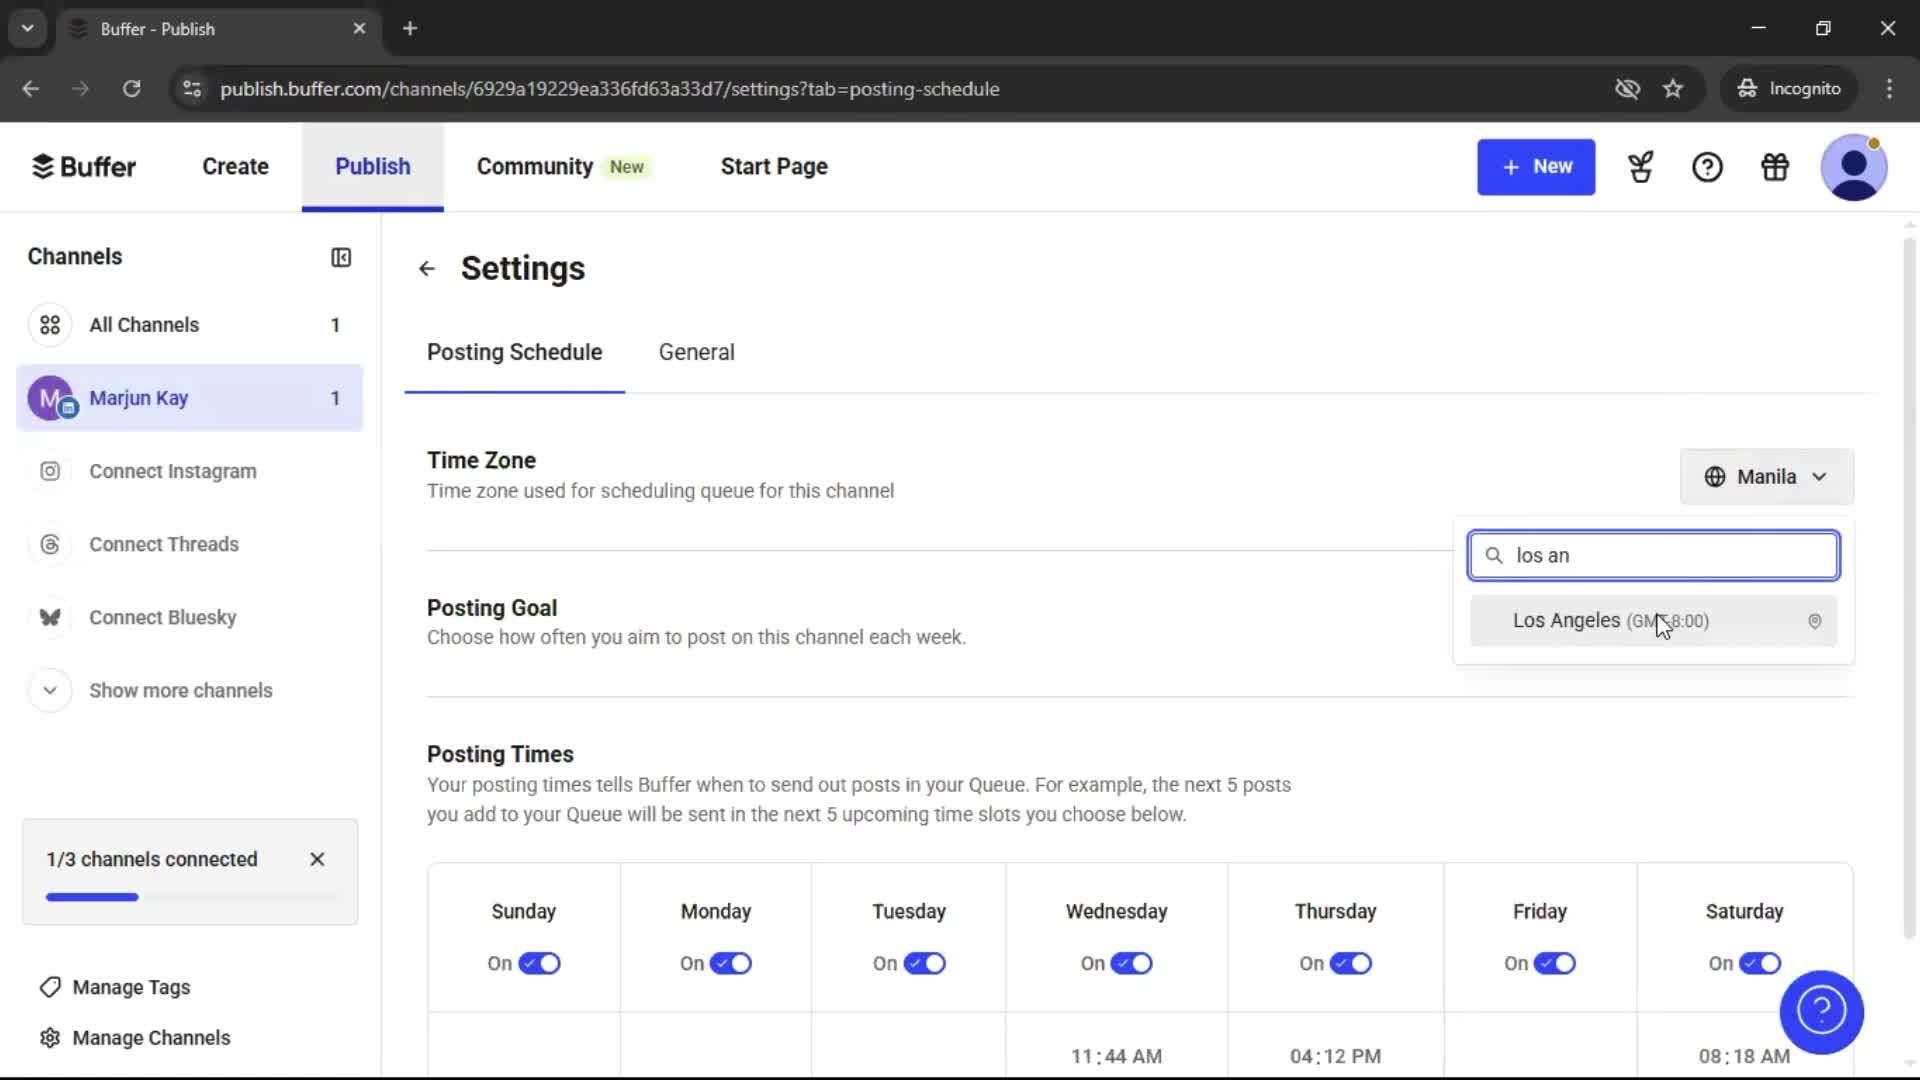
Task: Open the Community page
Action: 533,166
